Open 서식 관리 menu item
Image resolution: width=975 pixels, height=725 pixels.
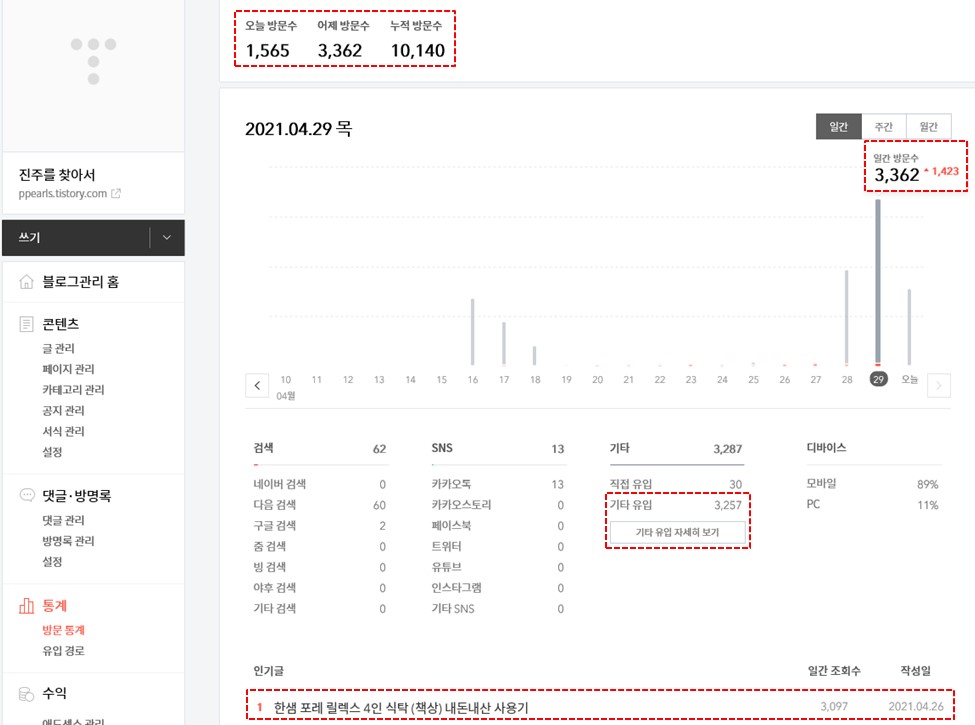coord(63,431)
